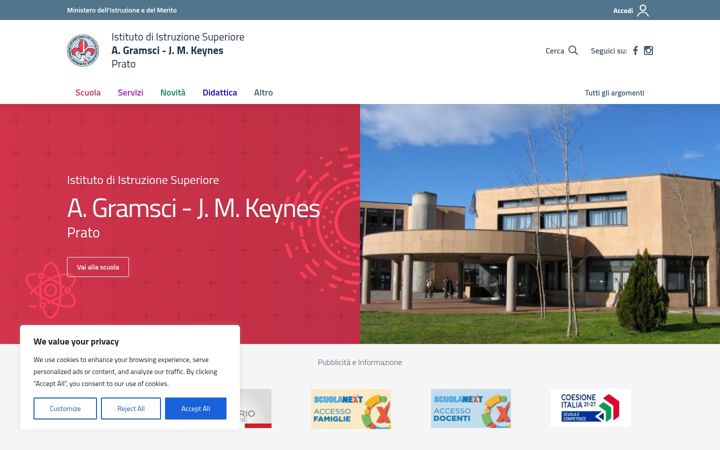Open the school's Instagram icon
The width and height of the screenshot is (720, 450).
point(648,51)
